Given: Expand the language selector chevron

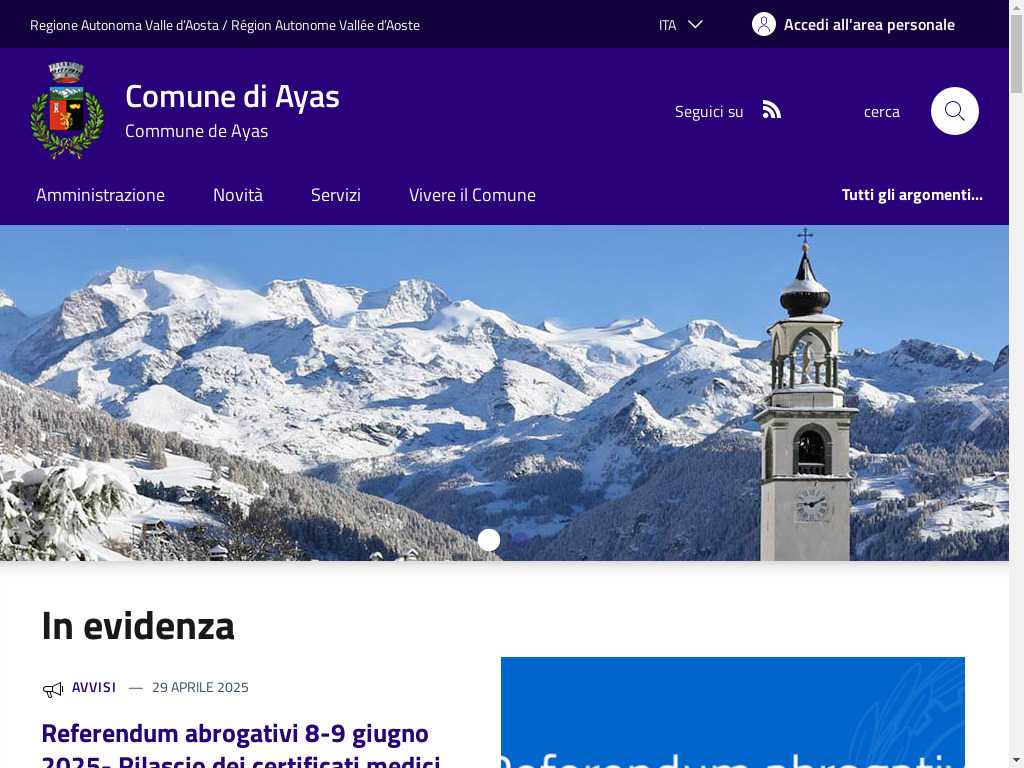Looking at the screenshot, I should 696,24.
